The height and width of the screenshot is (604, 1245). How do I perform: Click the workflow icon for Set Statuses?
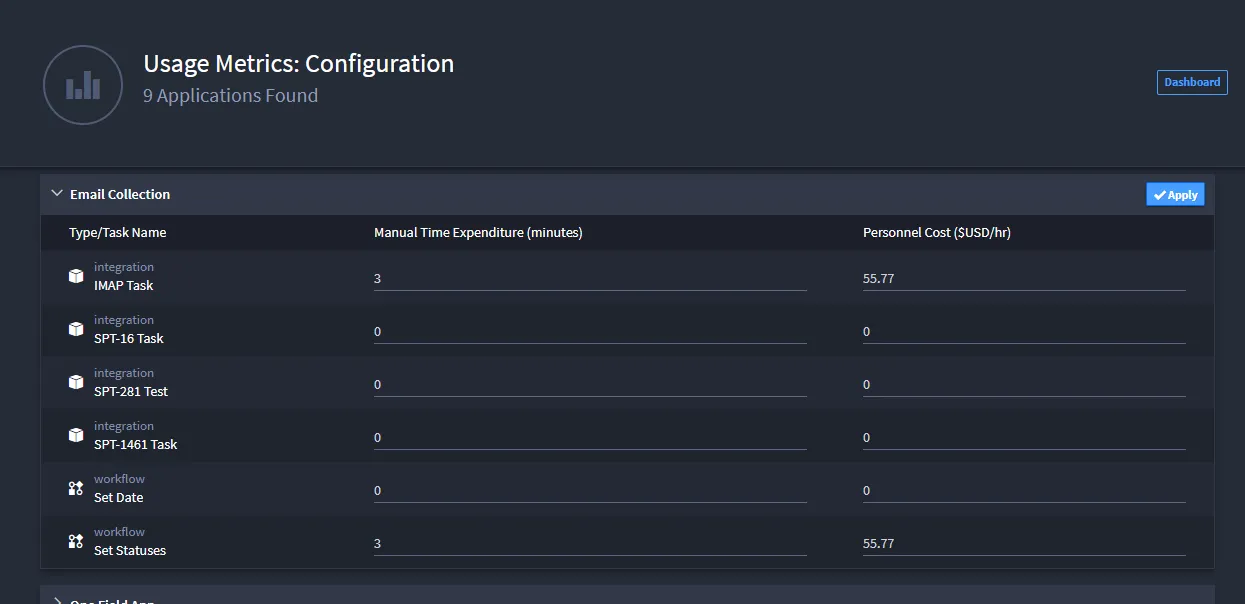pos(76,541)
